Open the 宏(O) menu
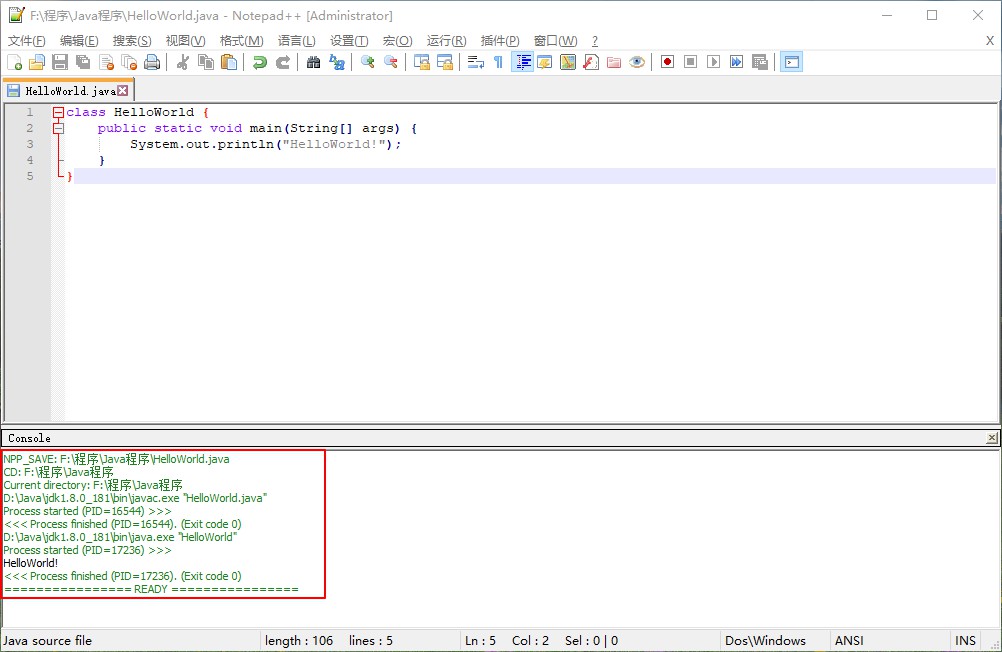 [x=397, y=41]
